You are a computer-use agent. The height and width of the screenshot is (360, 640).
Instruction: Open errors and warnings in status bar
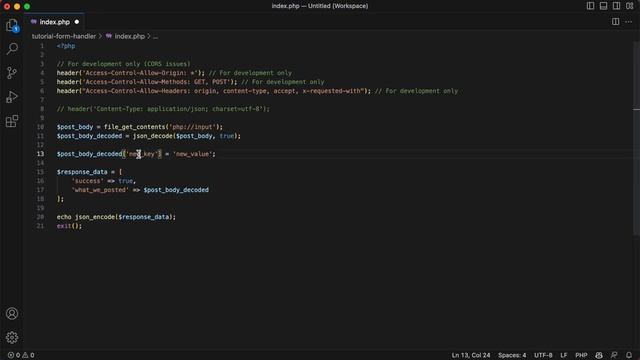21,355
